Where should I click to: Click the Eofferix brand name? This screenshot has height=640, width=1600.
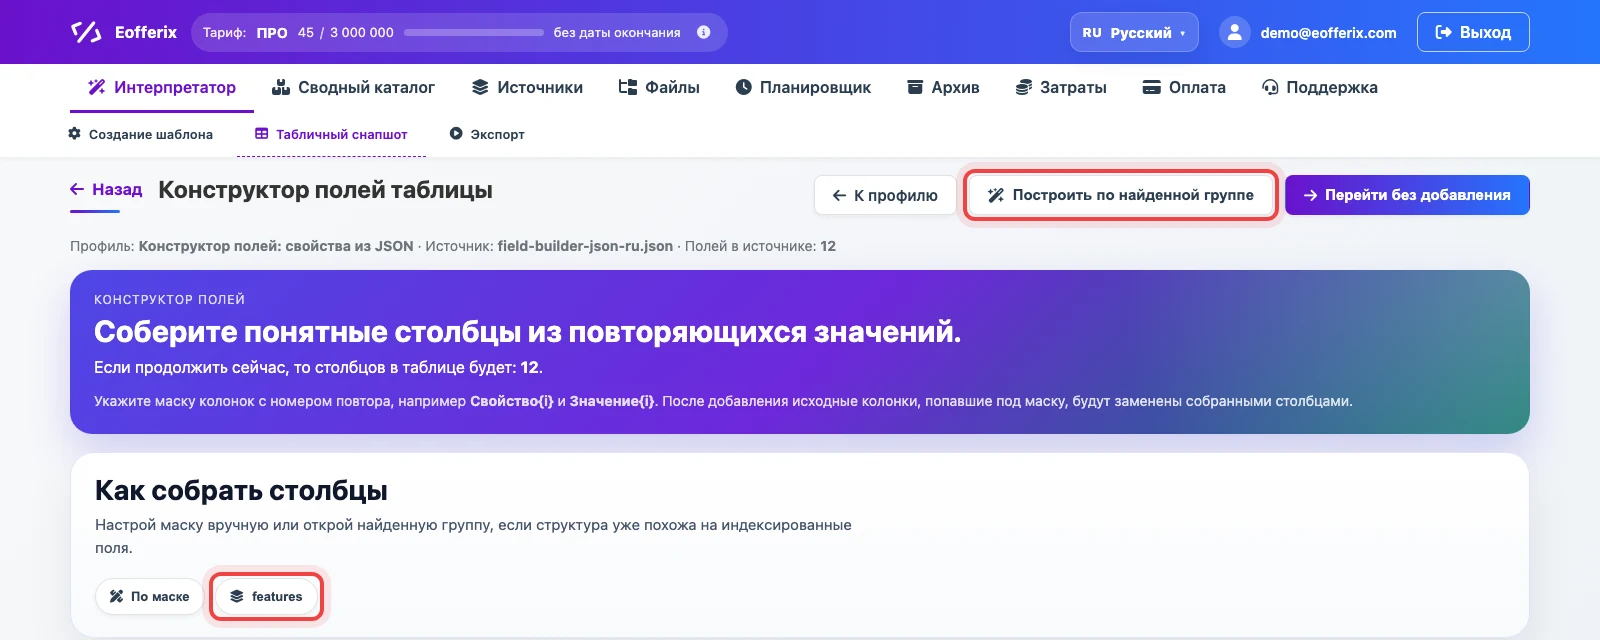146,32
